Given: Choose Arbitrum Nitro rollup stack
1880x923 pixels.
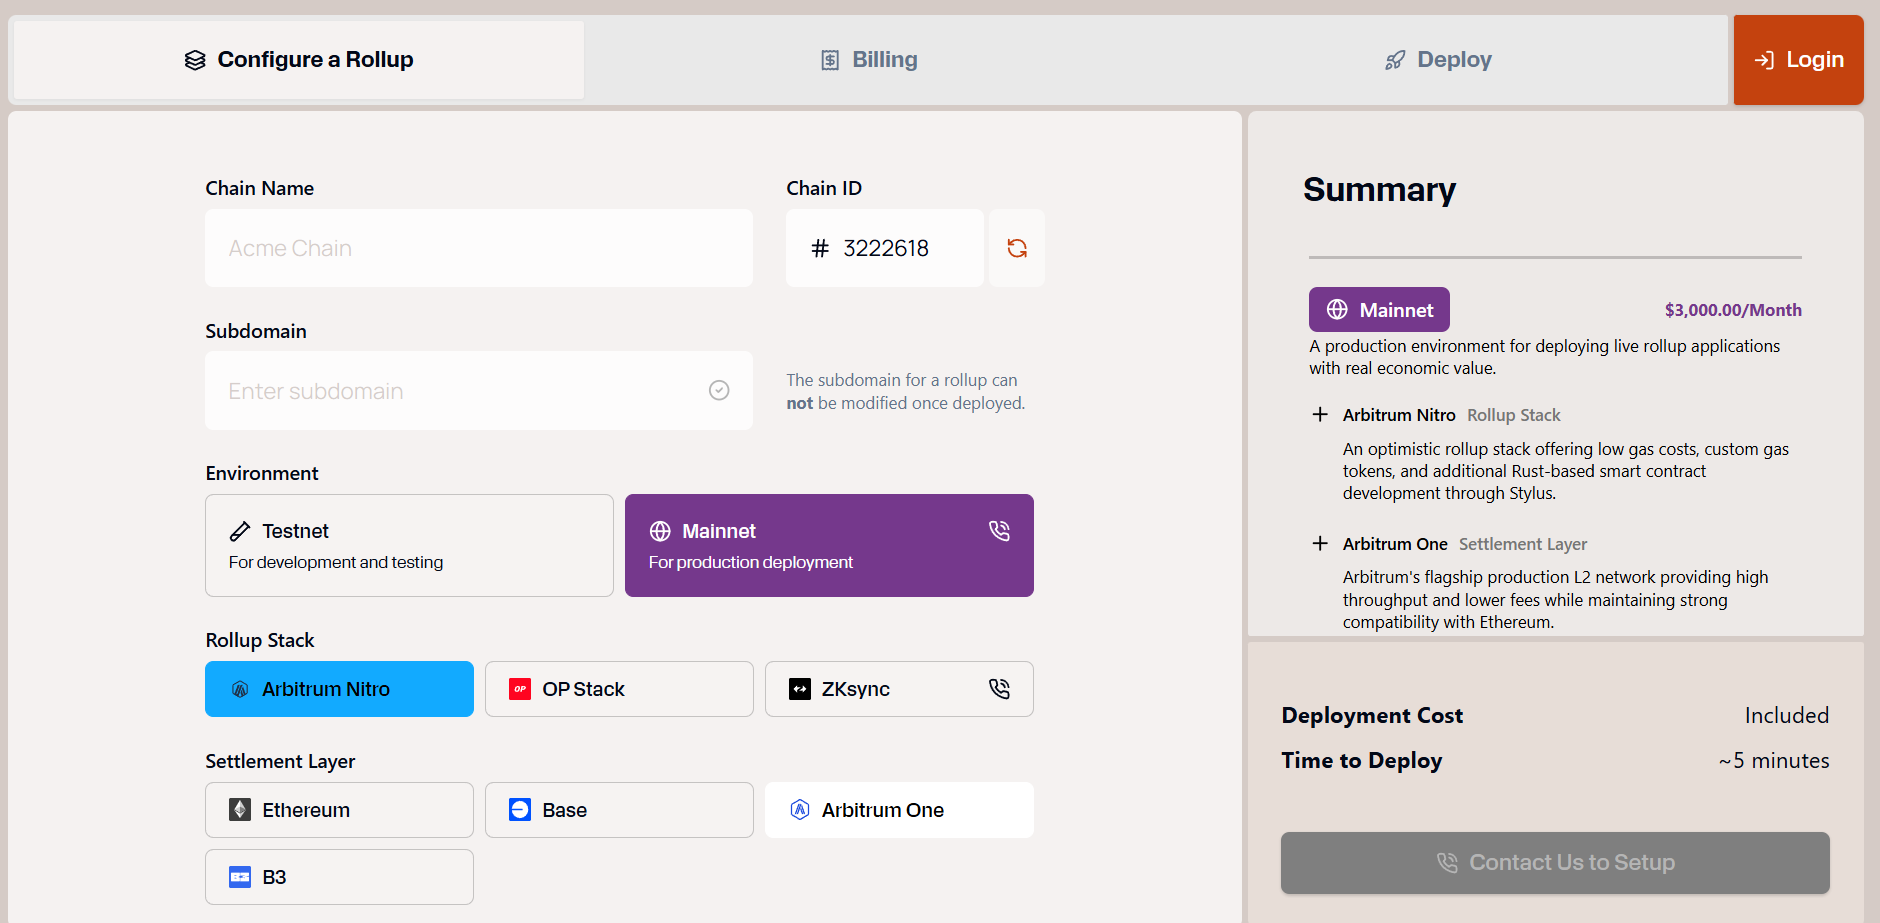Looking at the screenshot, I should tap(339, 689).
